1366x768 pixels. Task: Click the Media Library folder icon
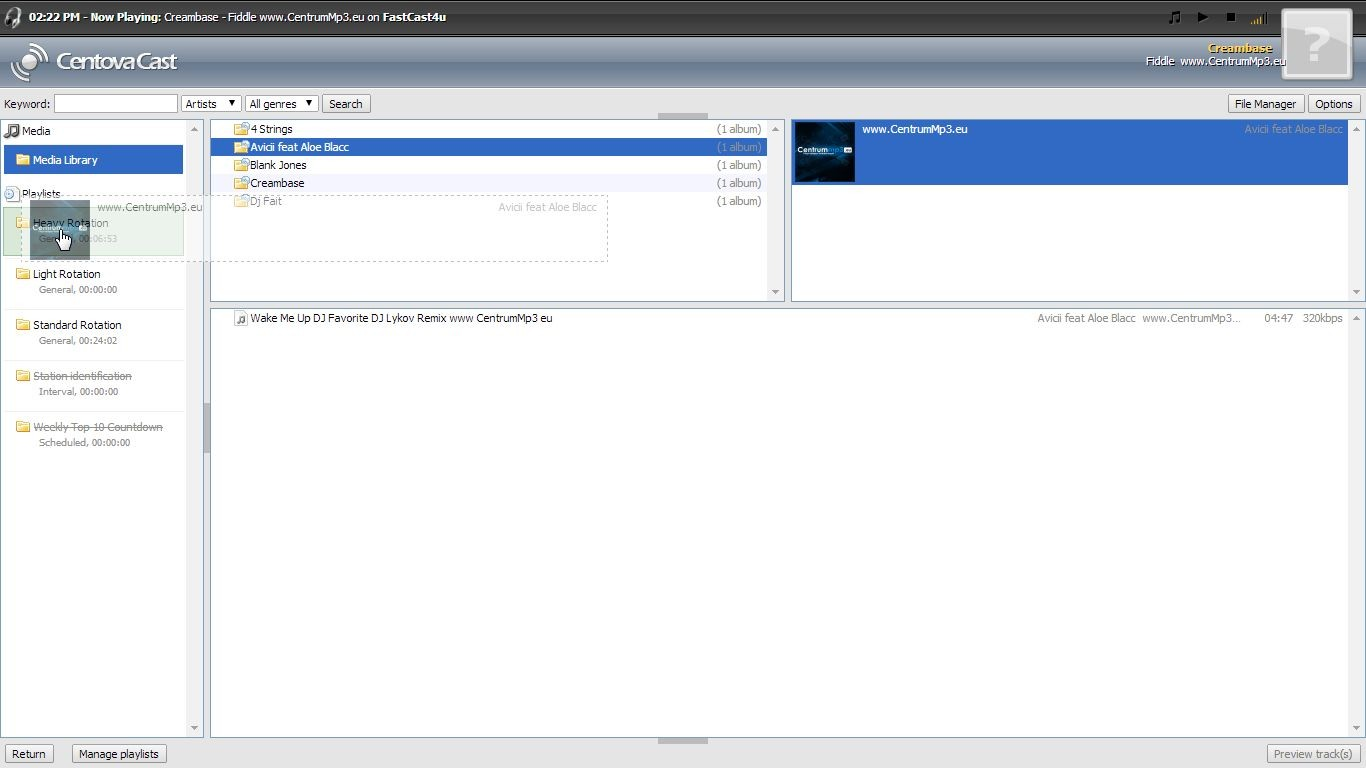pos(23,160)
